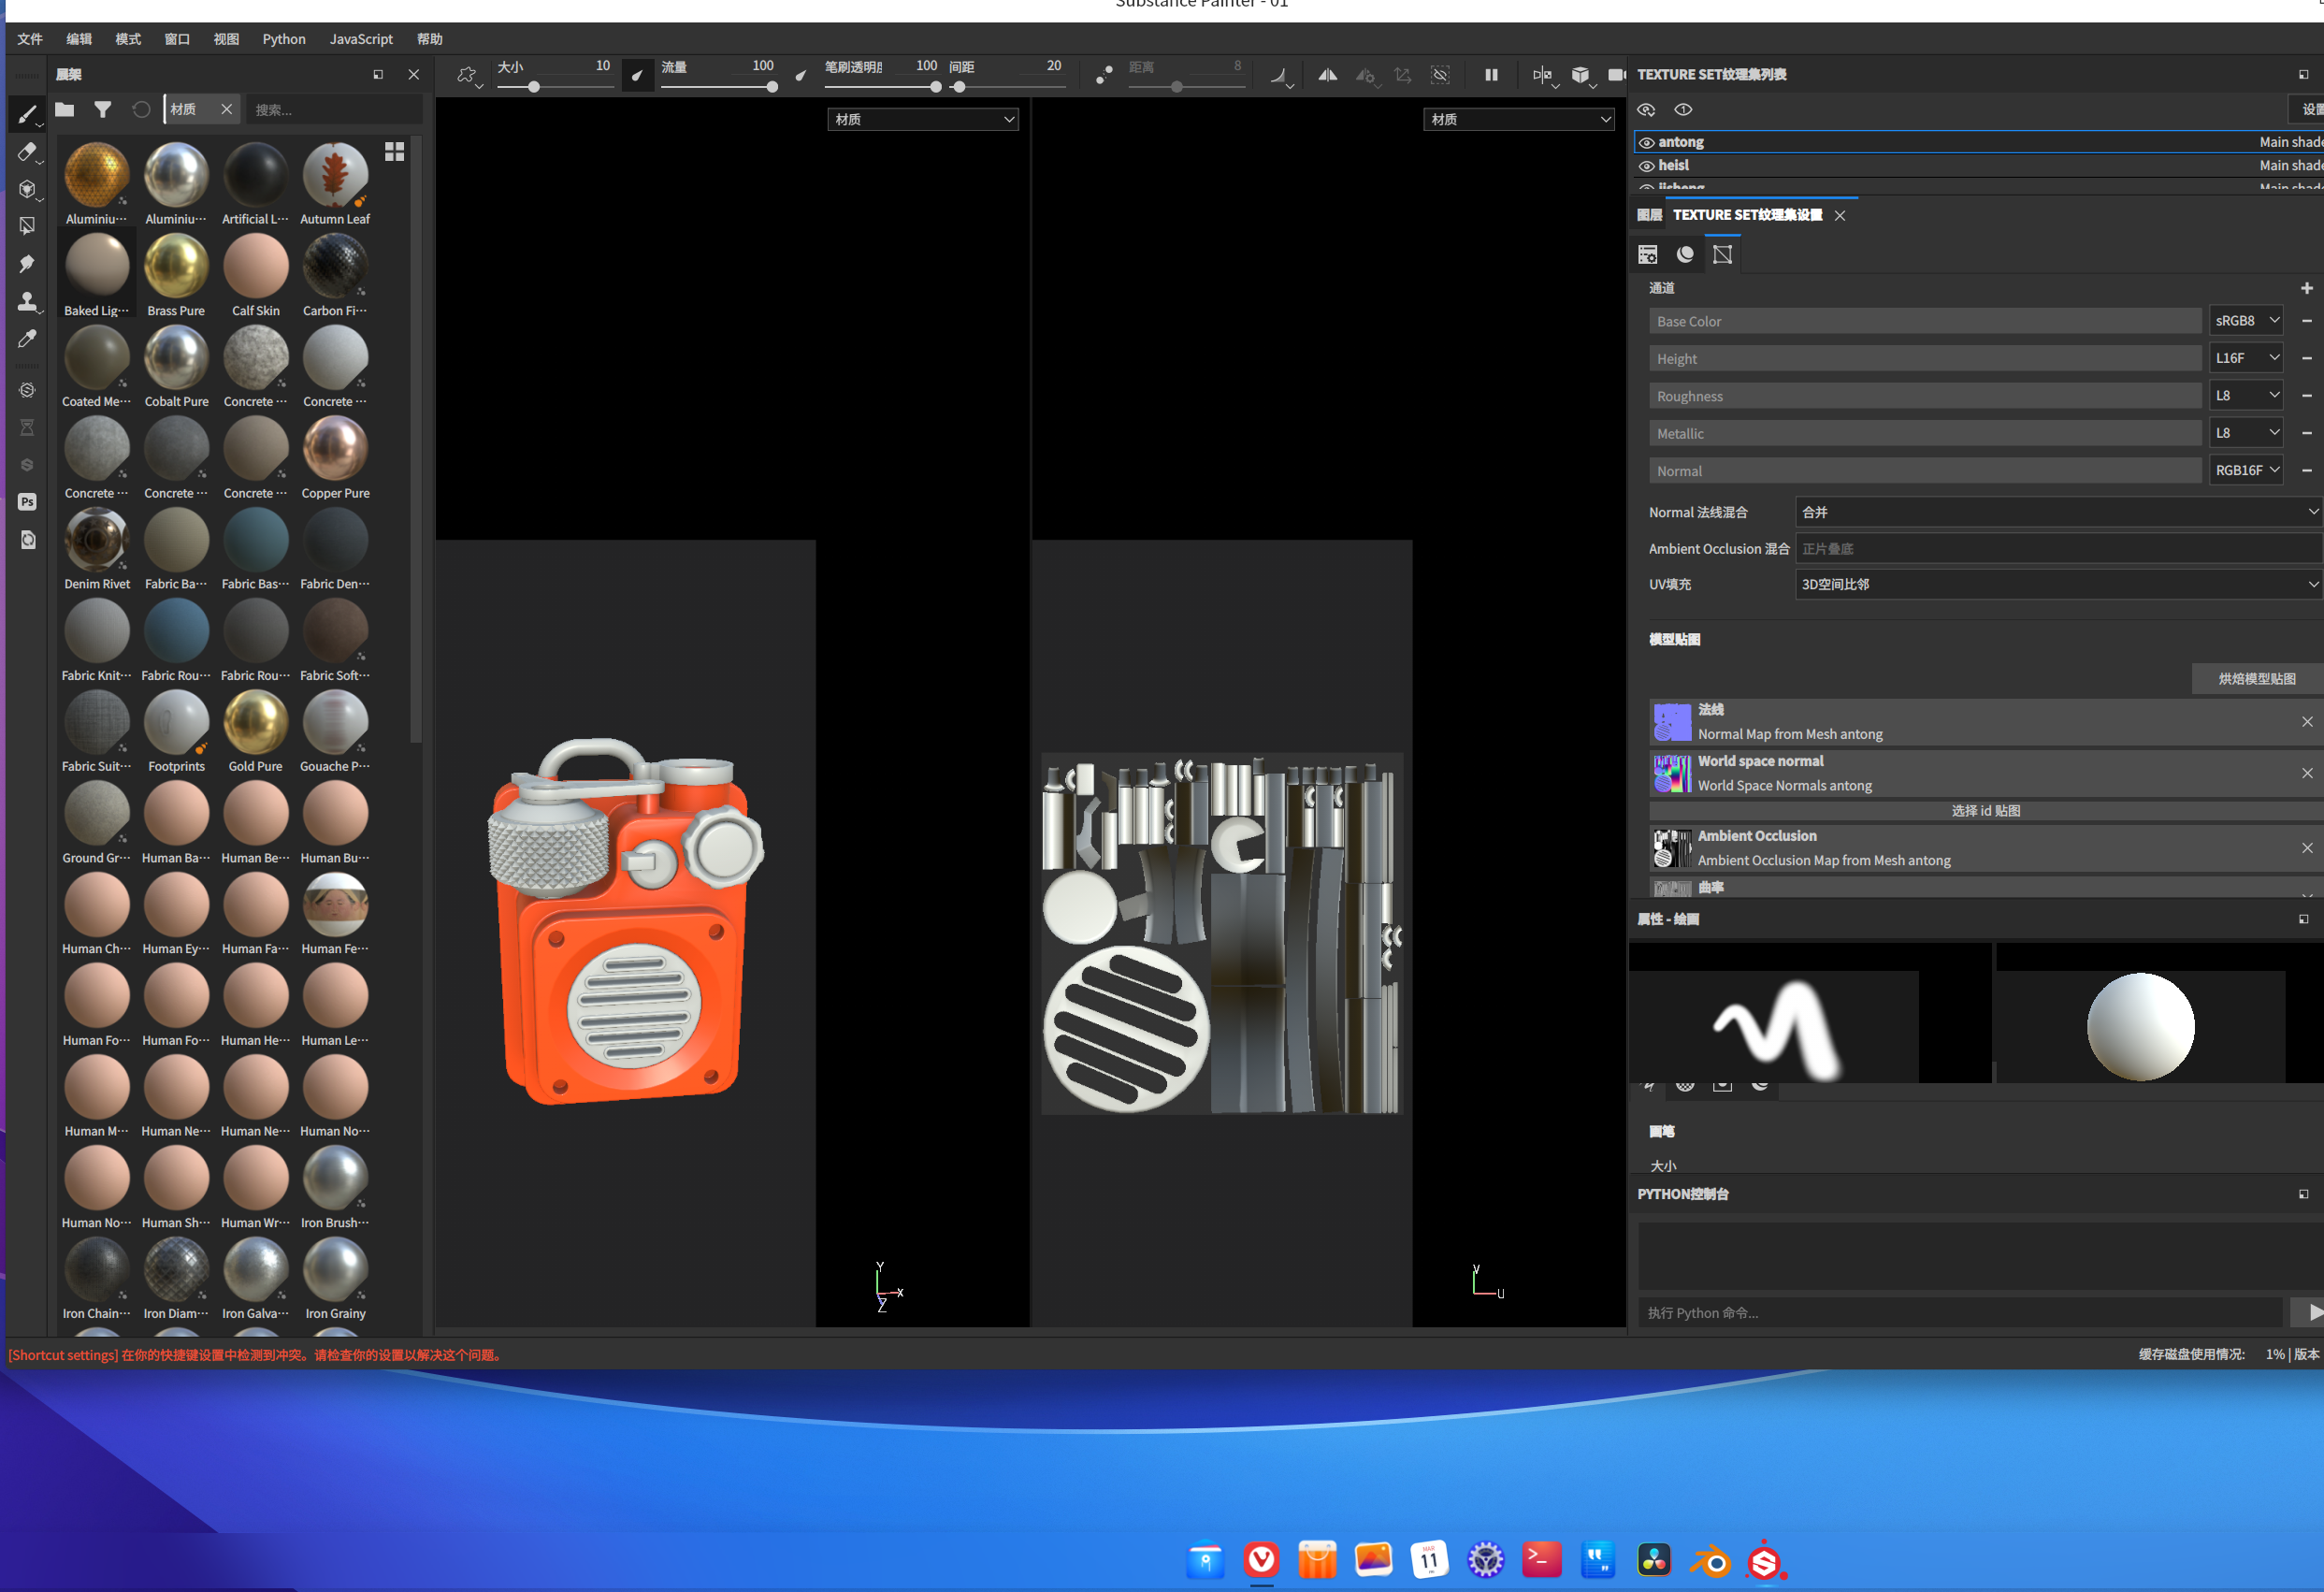Select the Clone stamp tool
Image resolution: width=2324 pixels, height=1592 pixels.
(x=27, y=301)
